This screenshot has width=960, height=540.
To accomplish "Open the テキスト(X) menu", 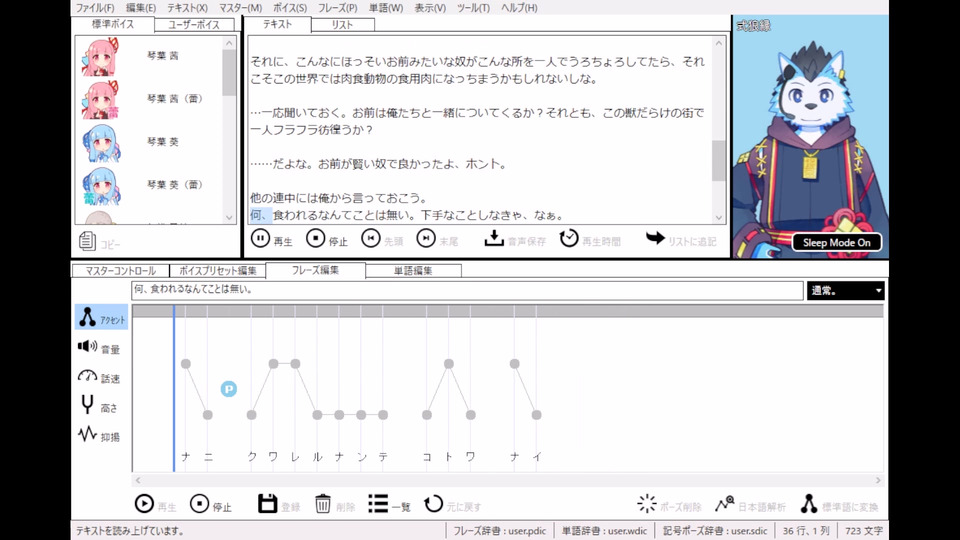I will click(187, 8).
